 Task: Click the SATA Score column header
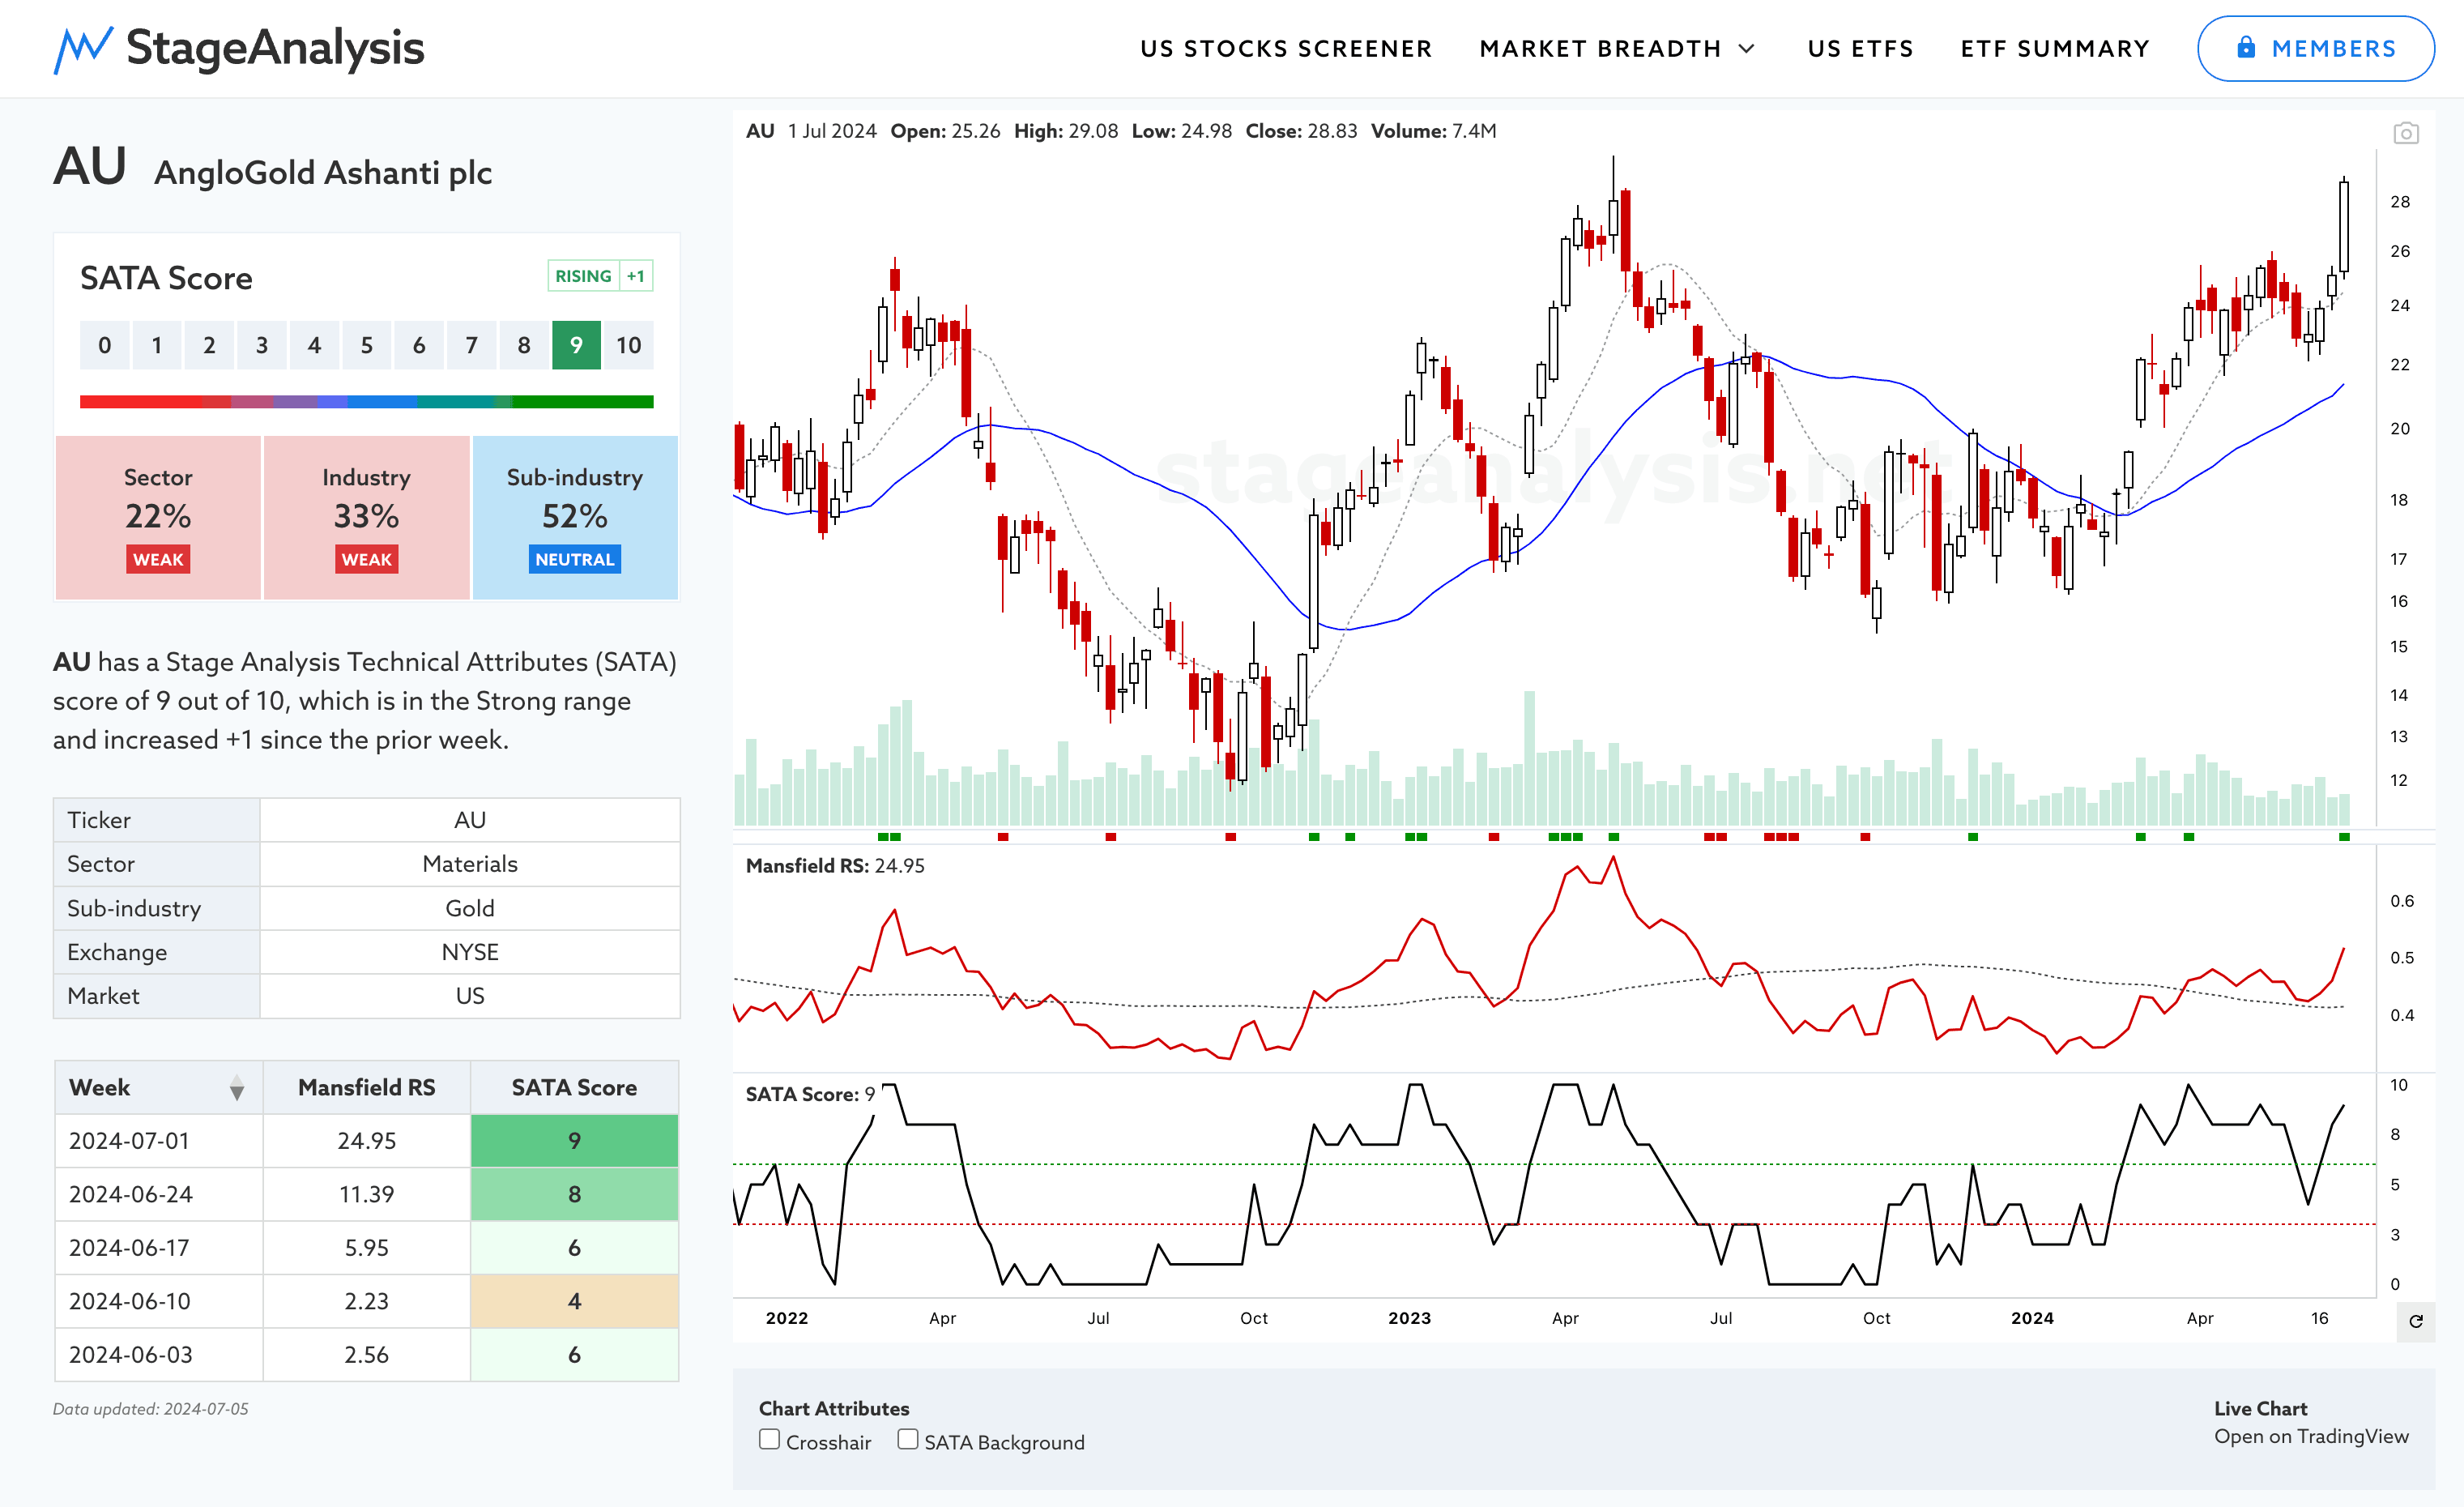[574, 1087]
